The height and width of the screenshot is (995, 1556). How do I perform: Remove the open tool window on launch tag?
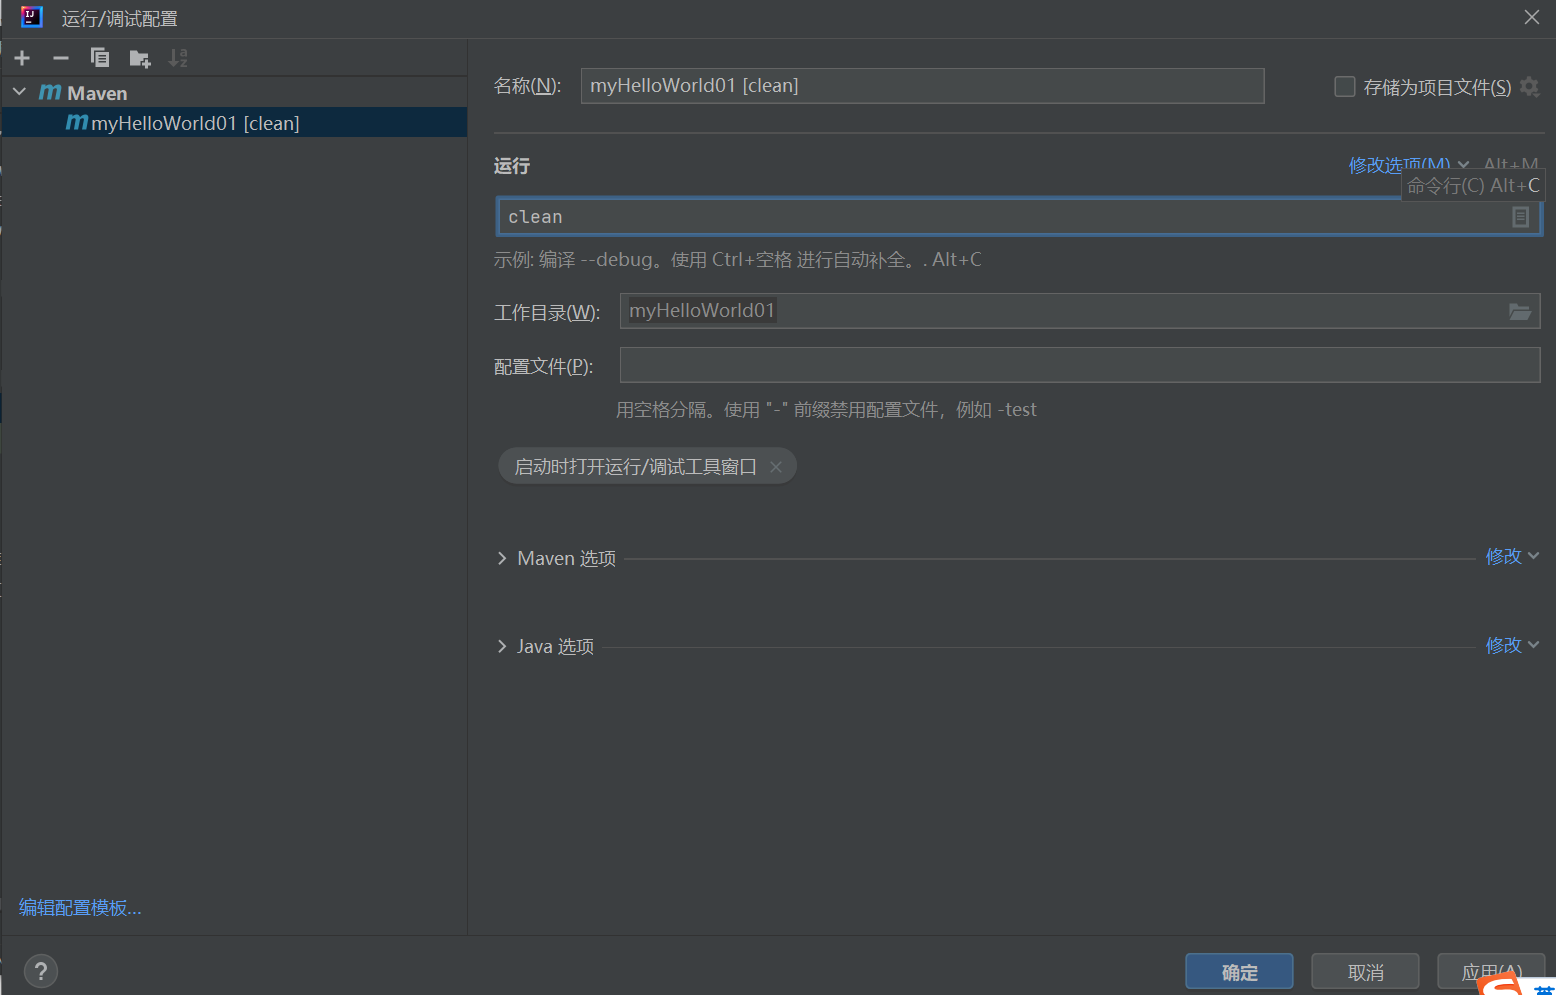(776, 467)
